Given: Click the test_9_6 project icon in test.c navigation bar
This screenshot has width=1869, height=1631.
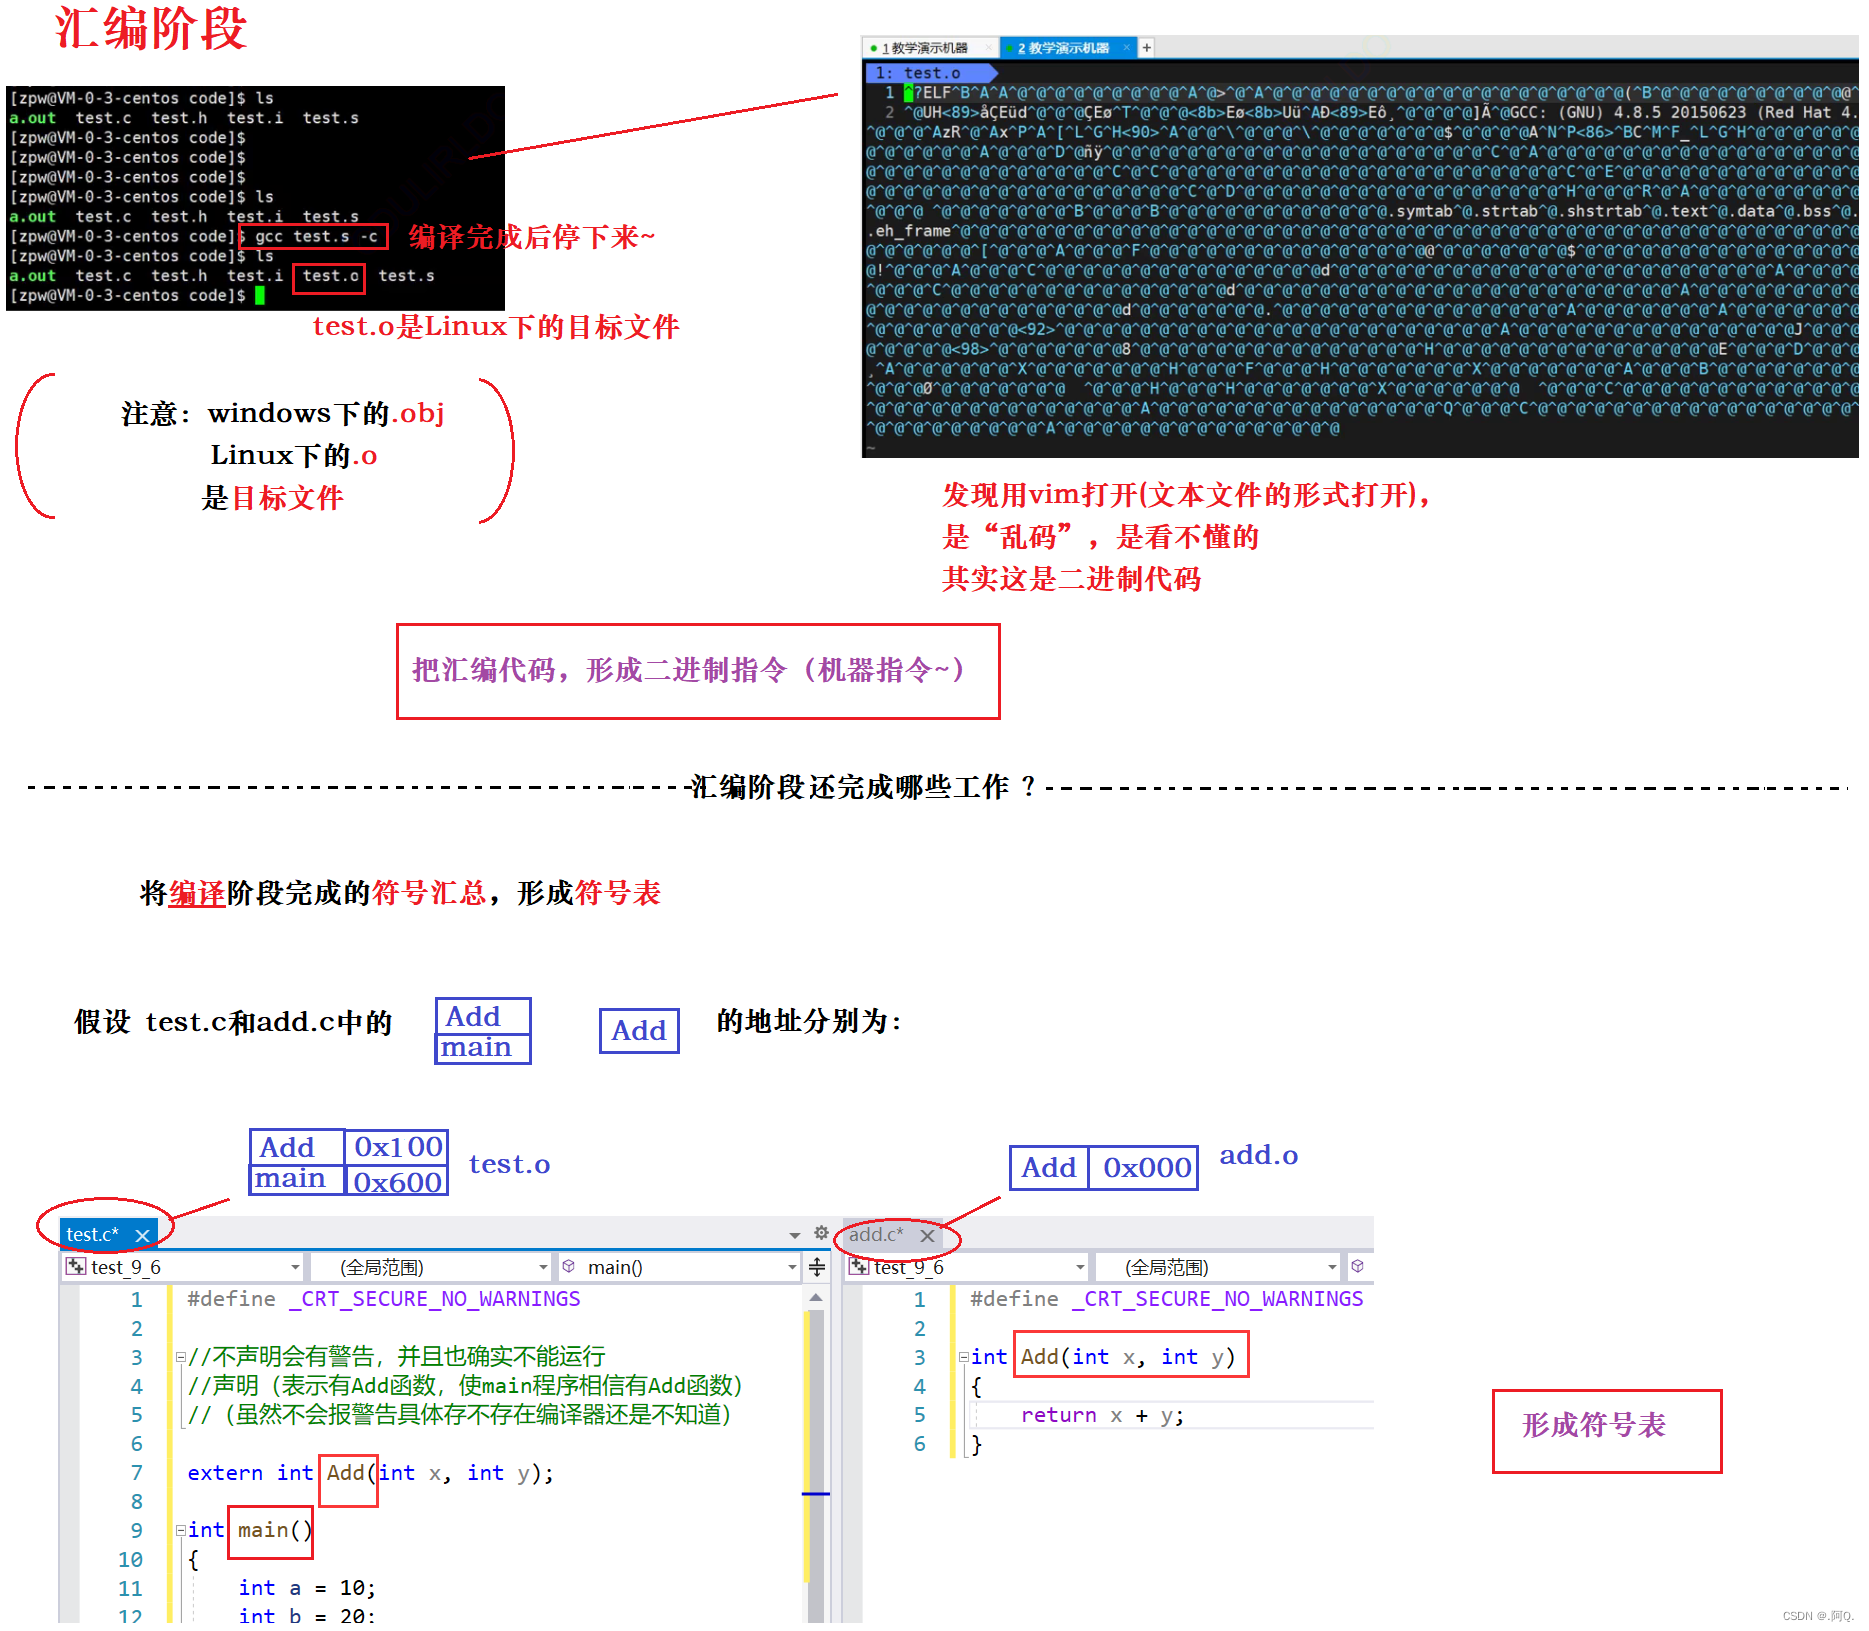Looking at the screenshot, I should tap(76, 1266).
